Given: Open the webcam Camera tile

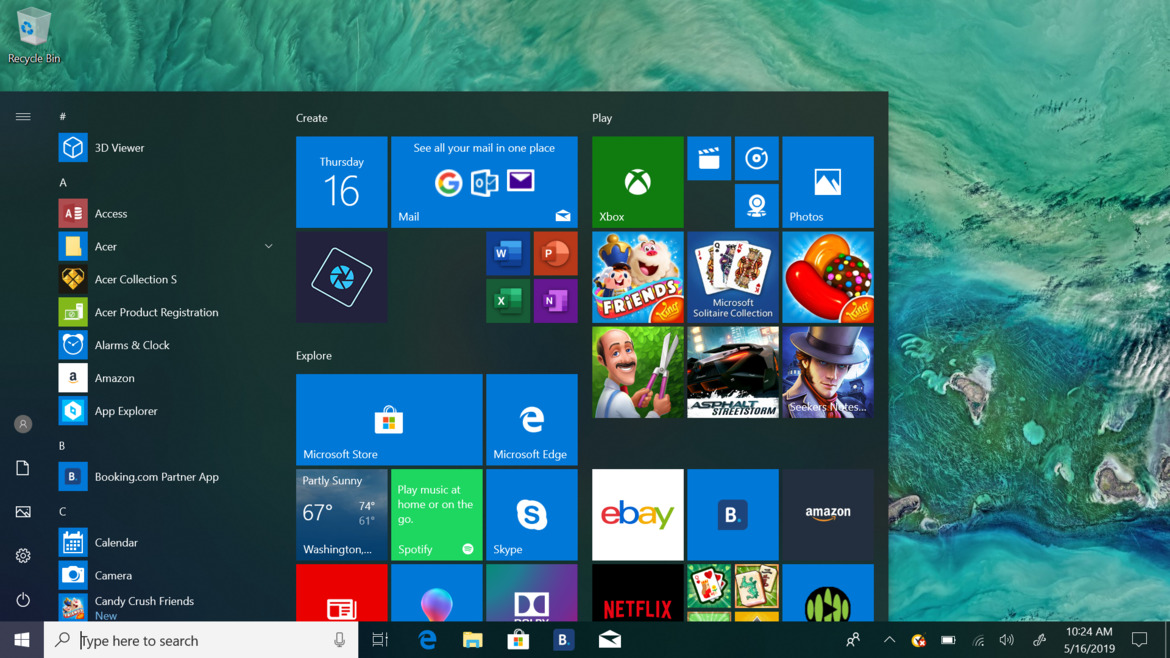Looking at the screenshot, I should [x=757, y=206].
